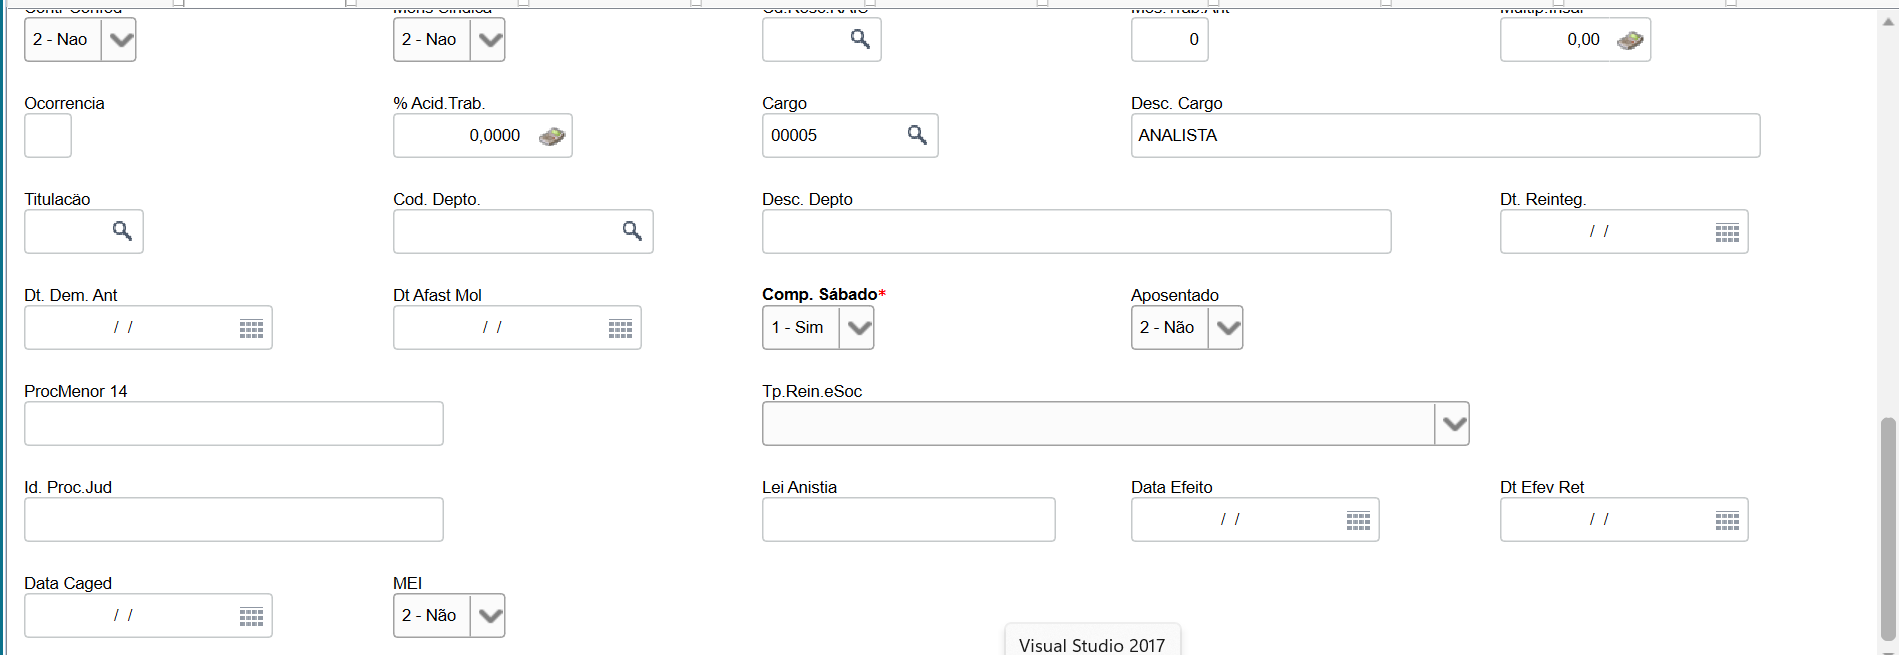Screen dimensions: 1899x655
Task: Expand the Comp. Sábado dropdown
Action: tap(857, 328)
